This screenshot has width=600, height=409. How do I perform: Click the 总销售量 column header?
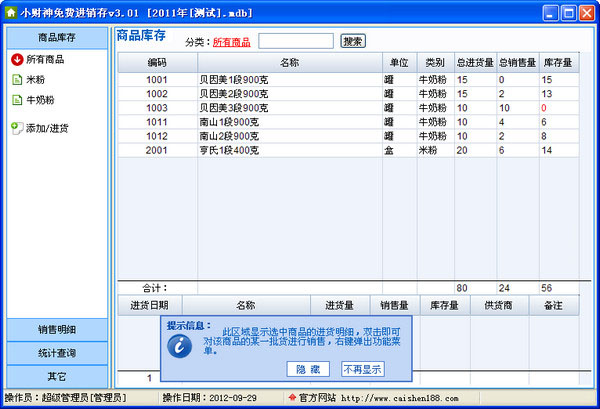point(518,63)
